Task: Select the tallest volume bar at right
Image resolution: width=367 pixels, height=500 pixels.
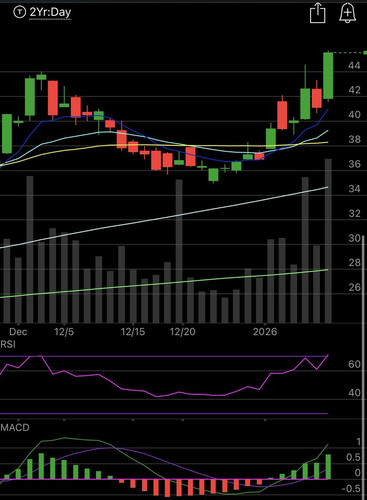Action: pyautogui.click(x=328, y=241)
